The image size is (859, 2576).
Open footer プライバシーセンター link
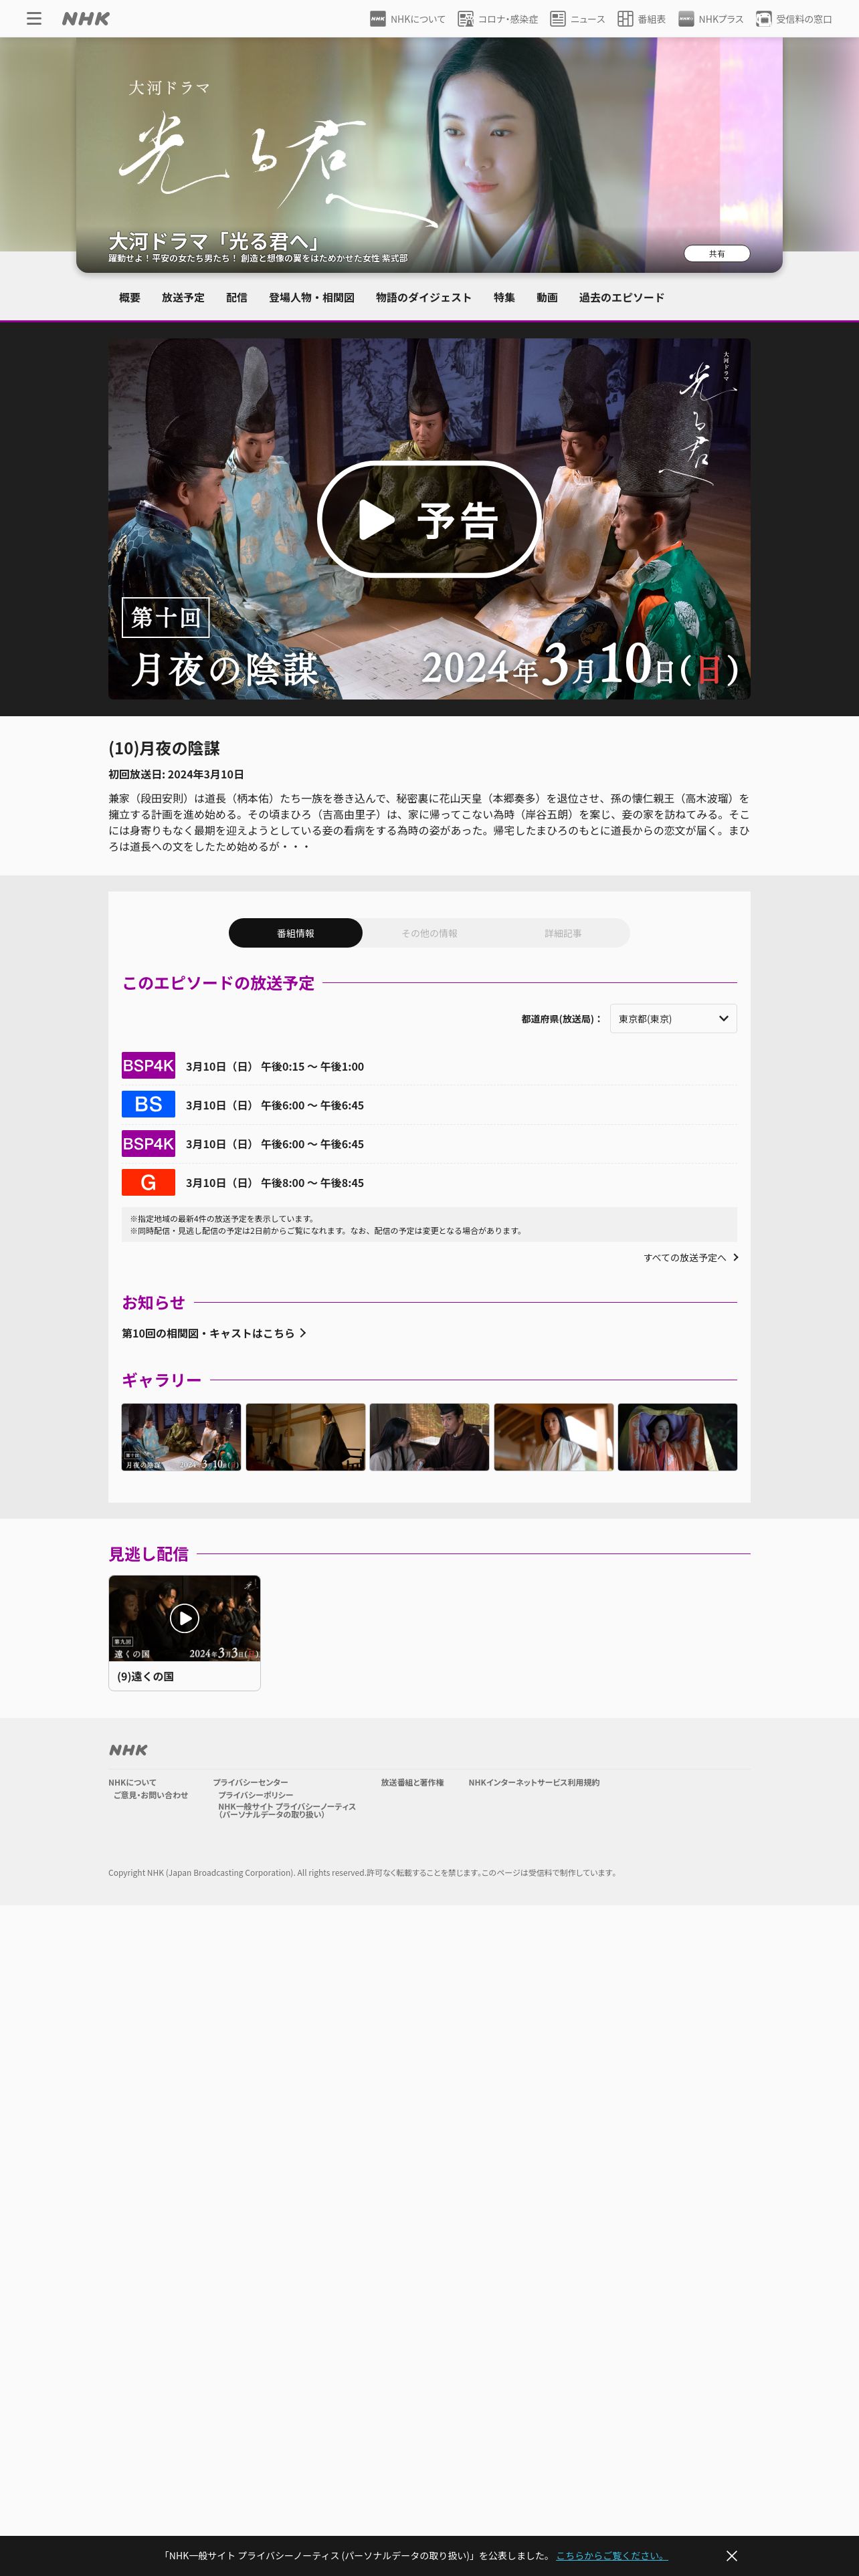(250, 1782)
